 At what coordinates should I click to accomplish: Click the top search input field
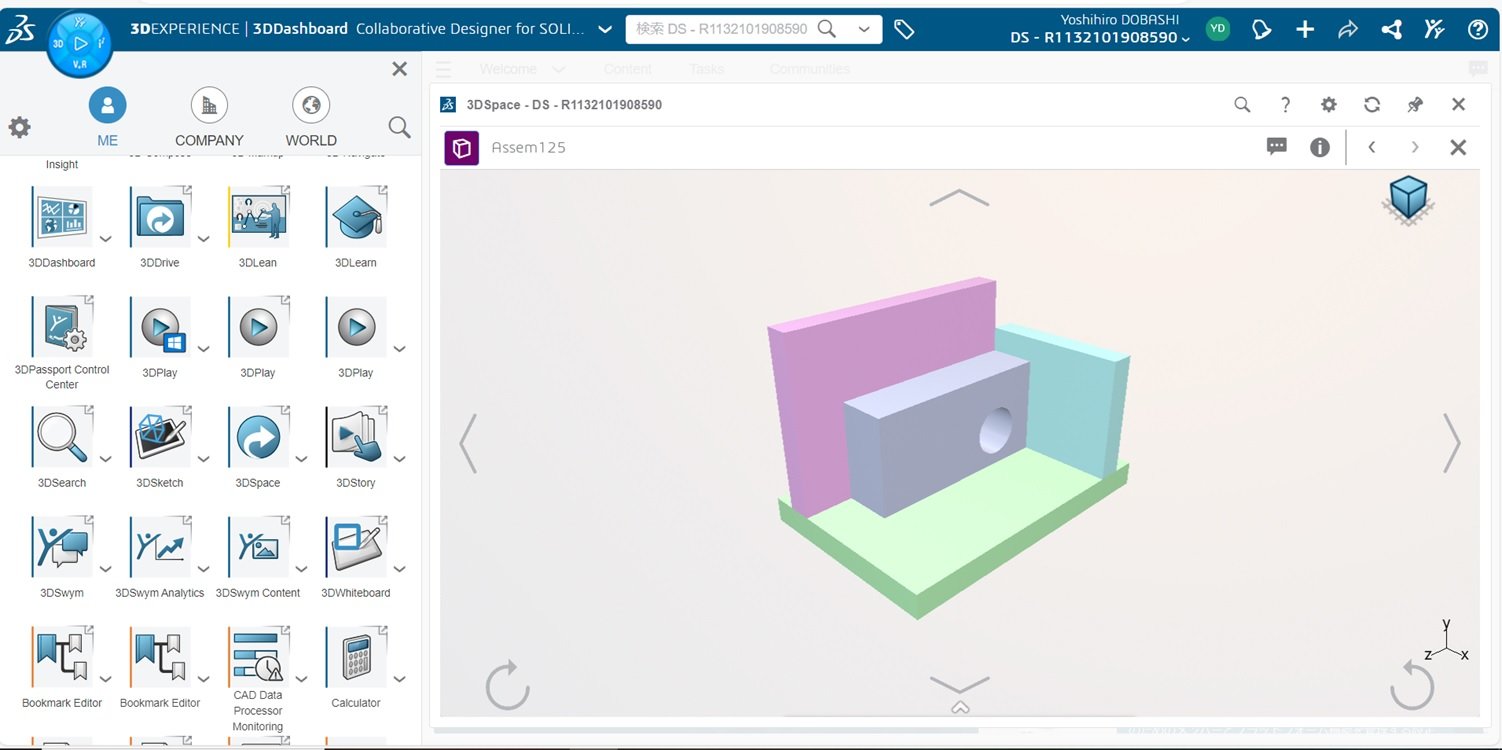point(722,30)
